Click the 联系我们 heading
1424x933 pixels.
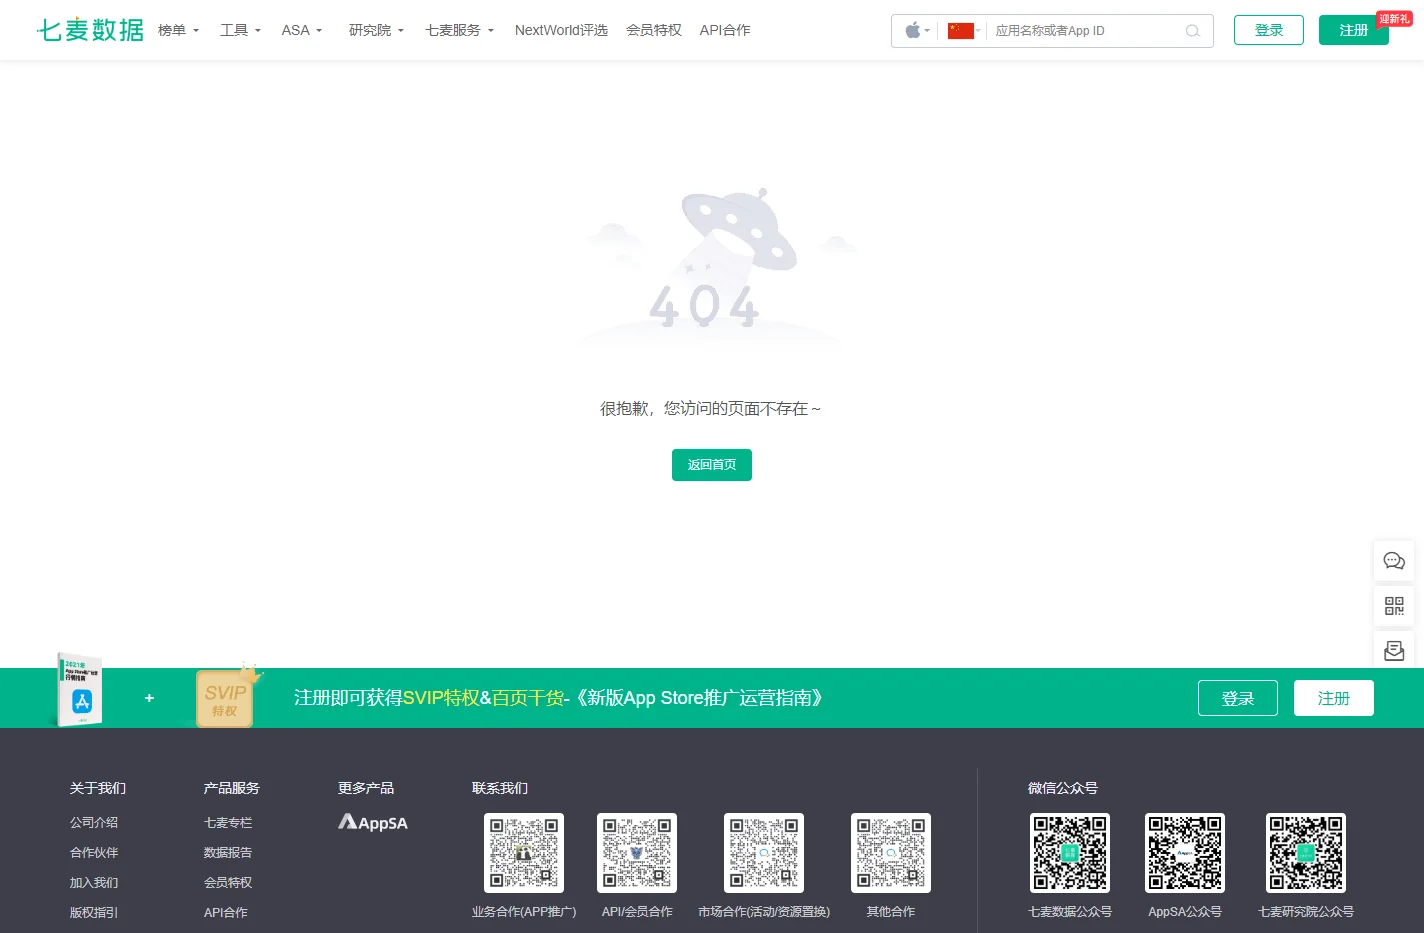click(x=500, y=788)
